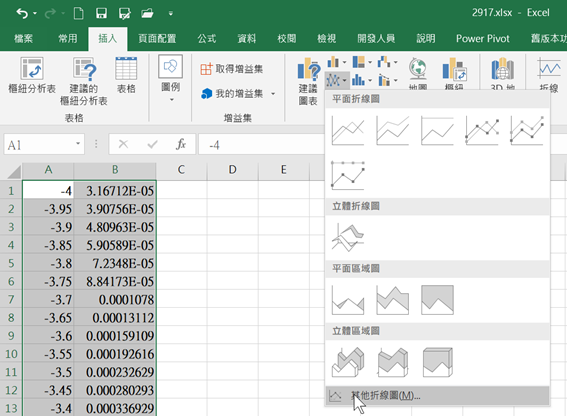Click the Insert Function fx icon
567x416 pixels.
point(181,144)
